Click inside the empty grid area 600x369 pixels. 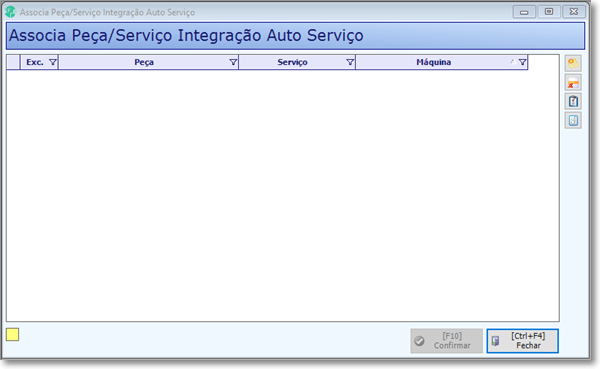[282, 195]
